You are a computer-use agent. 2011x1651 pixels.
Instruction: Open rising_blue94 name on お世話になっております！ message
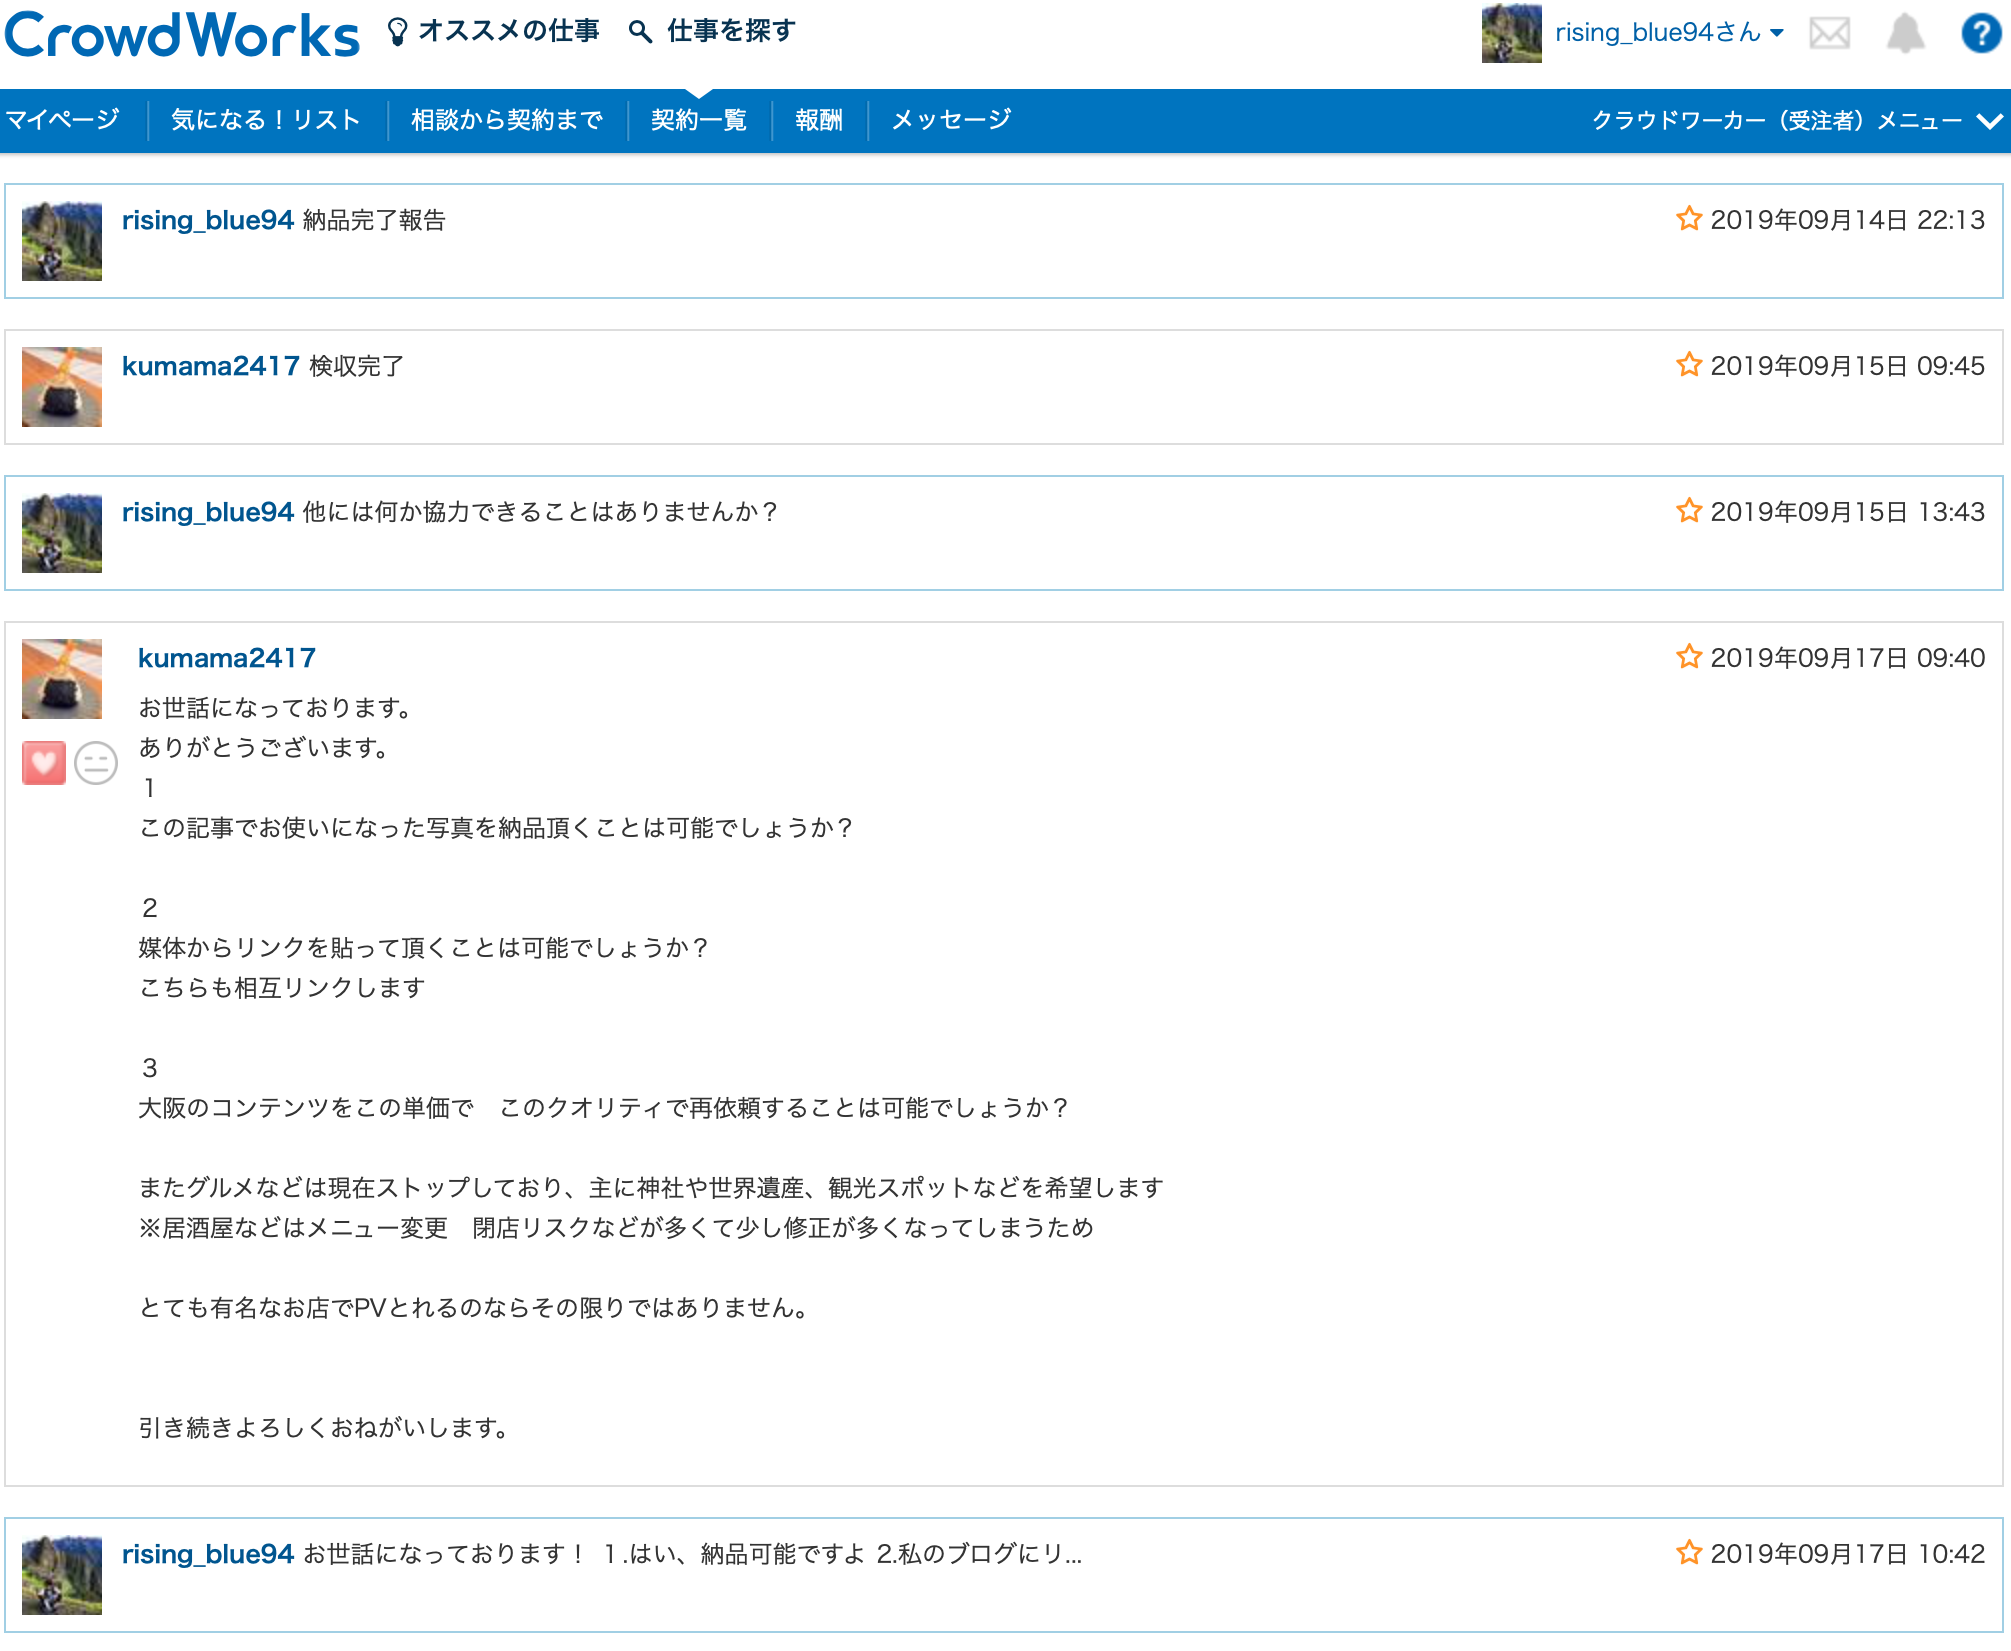[208, 1554]
